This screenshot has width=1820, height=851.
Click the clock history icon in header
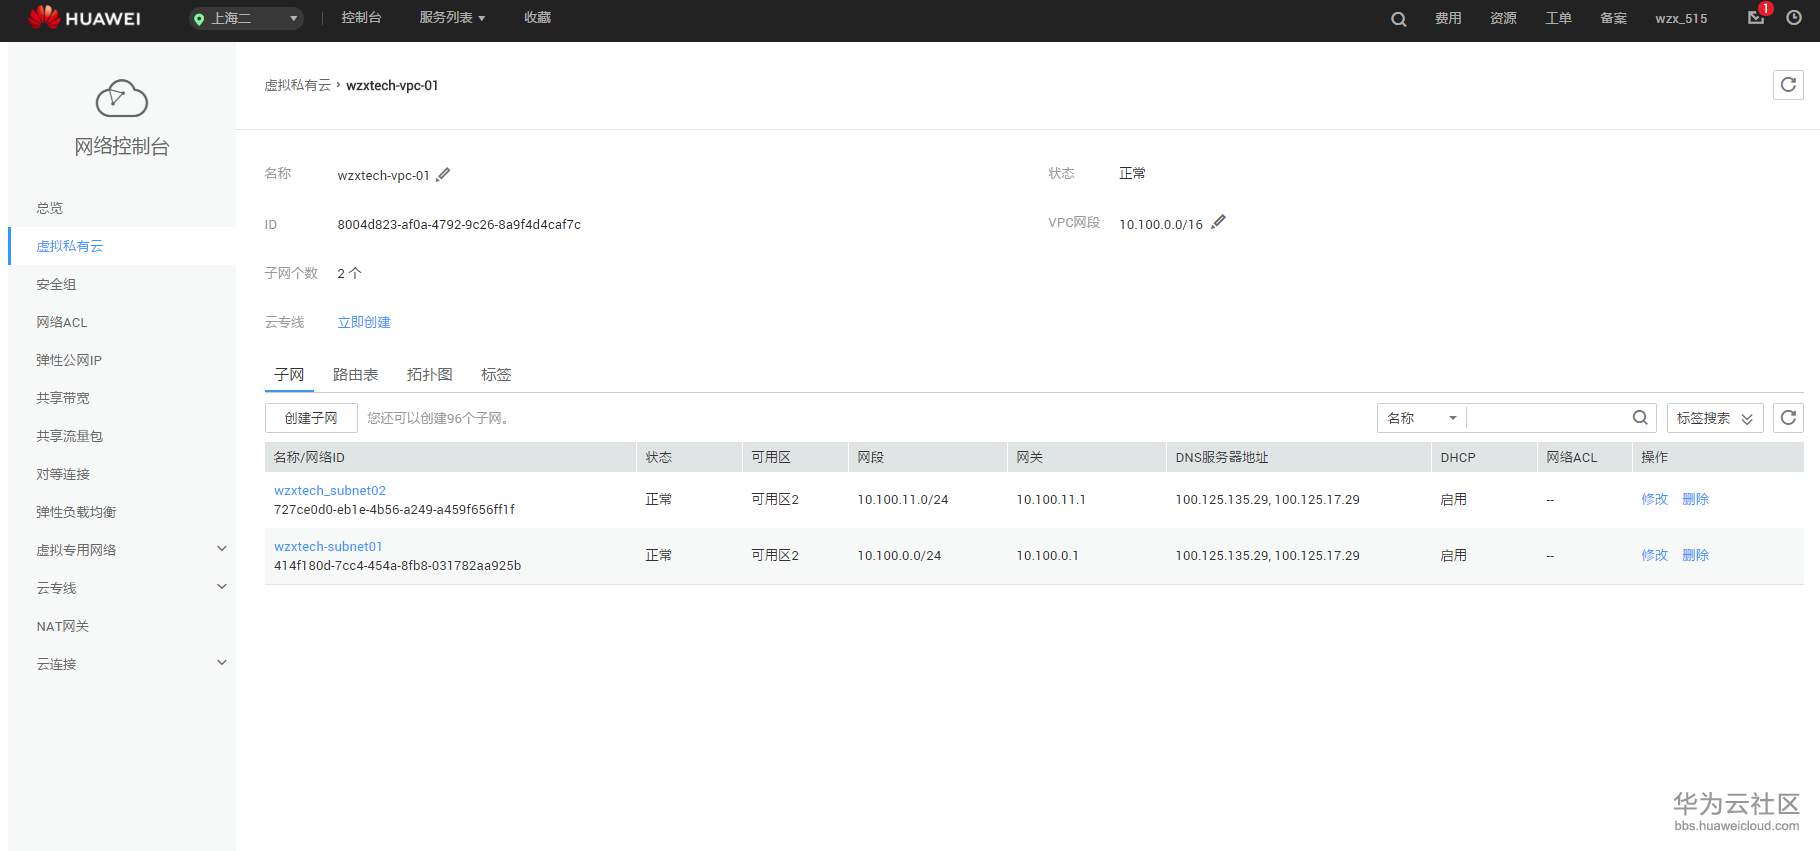pos(1794,18)
